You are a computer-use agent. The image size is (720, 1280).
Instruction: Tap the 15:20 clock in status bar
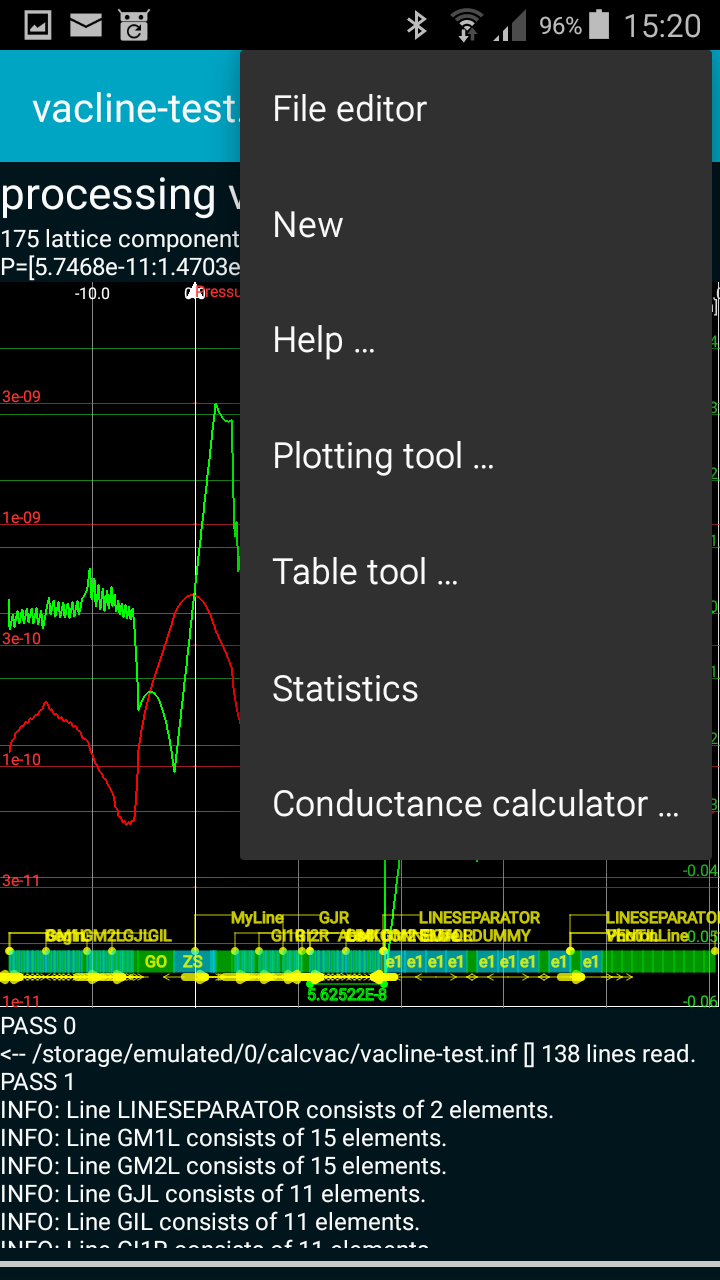(662, 25)
